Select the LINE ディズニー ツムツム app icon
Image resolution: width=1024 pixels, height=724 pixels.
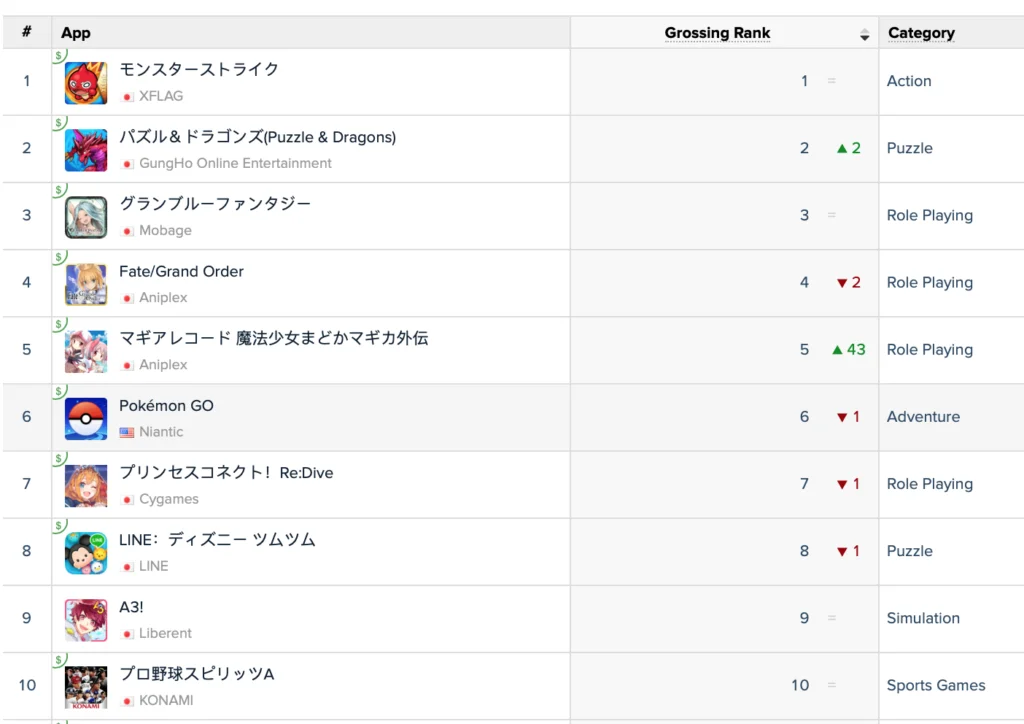[85, 551]
